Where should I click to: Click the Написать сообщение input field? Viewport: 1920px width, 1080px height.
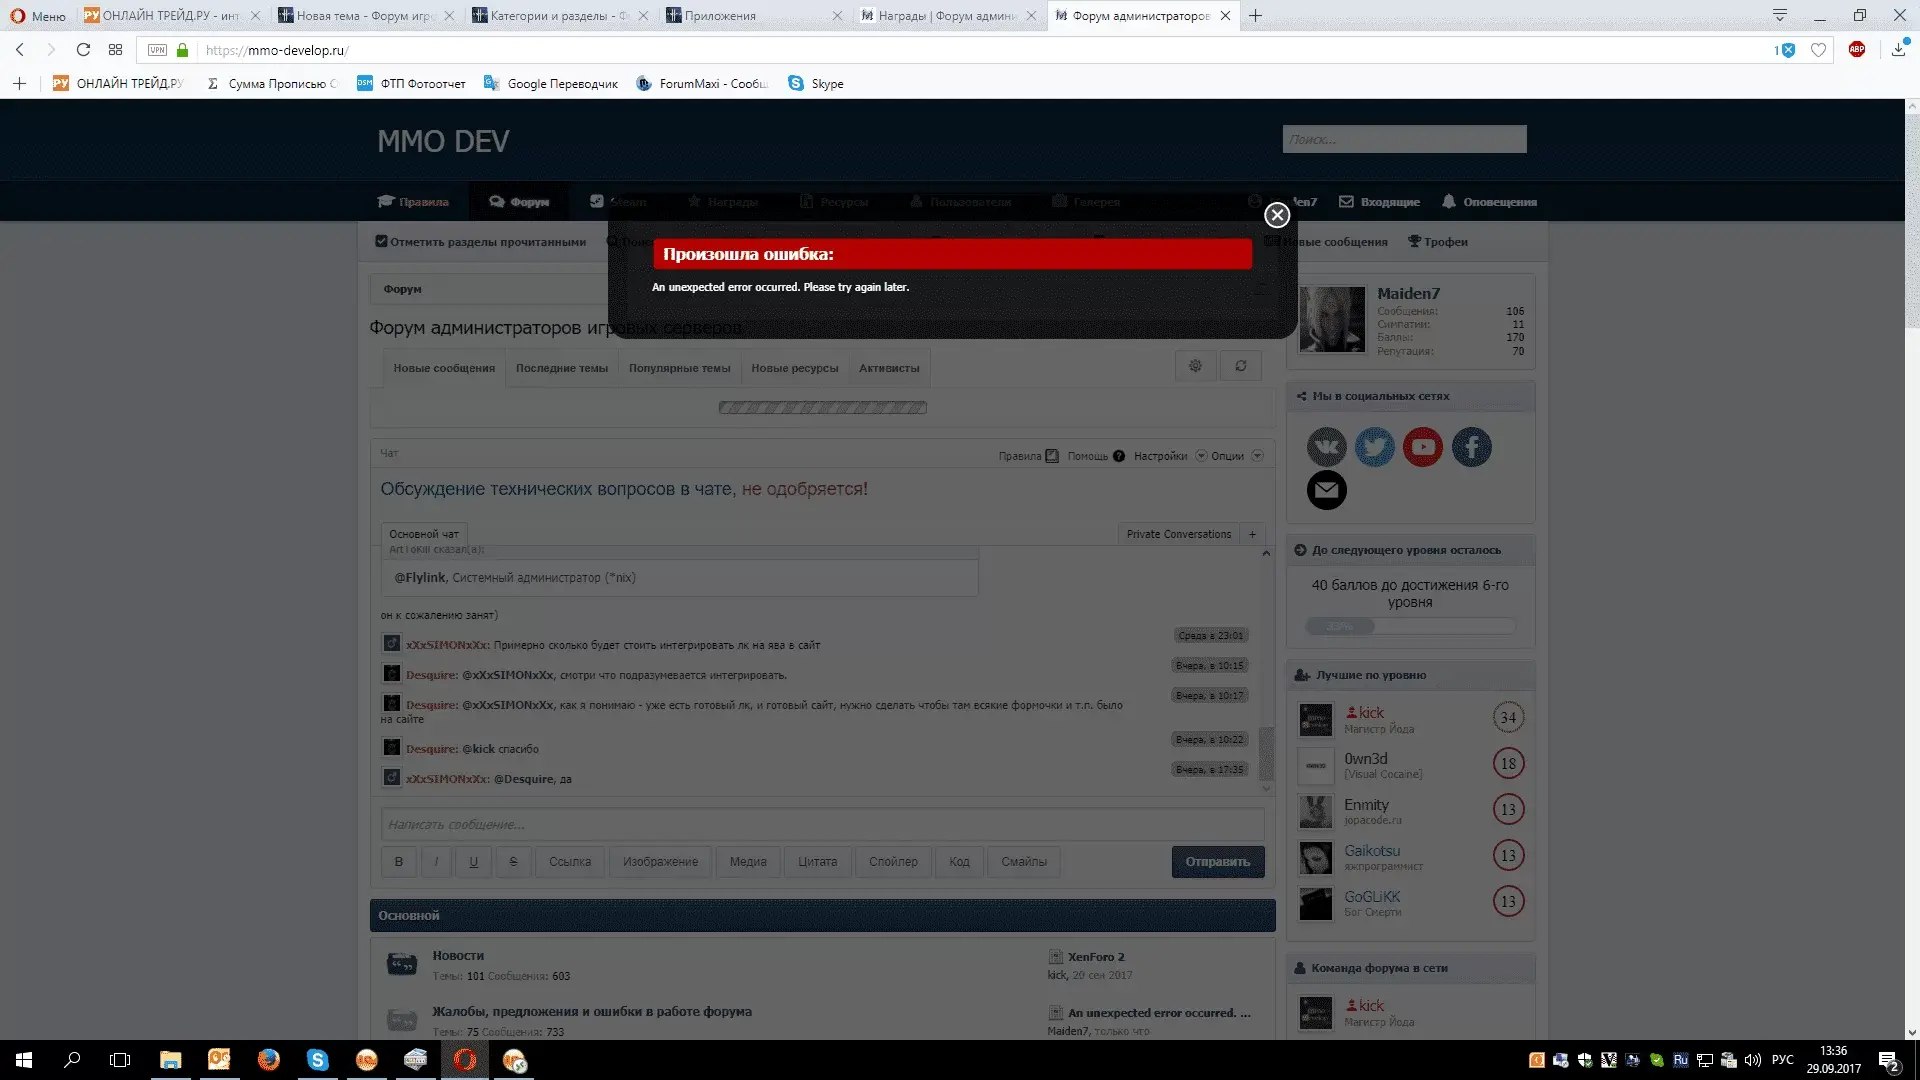[x=822, y=824]
